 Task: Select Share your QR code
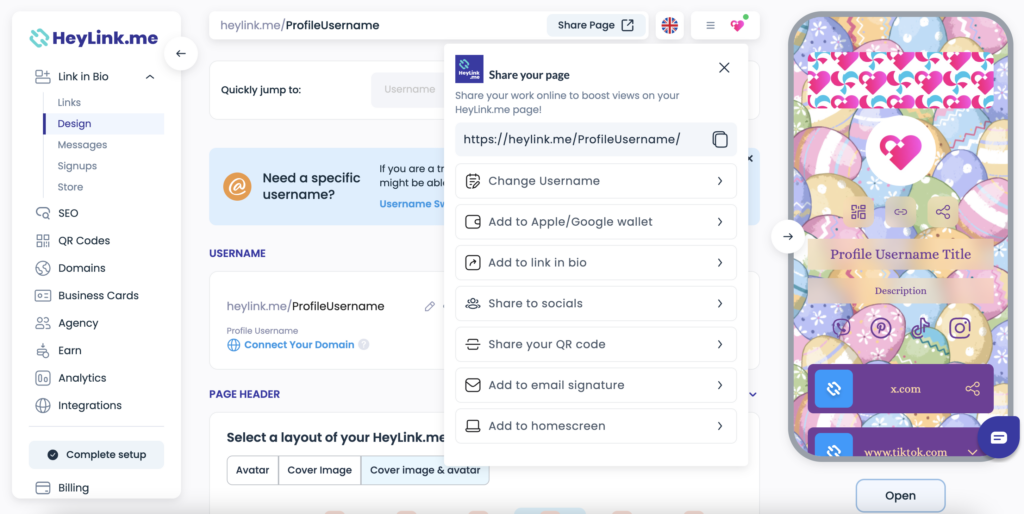[x=596, y=344]
